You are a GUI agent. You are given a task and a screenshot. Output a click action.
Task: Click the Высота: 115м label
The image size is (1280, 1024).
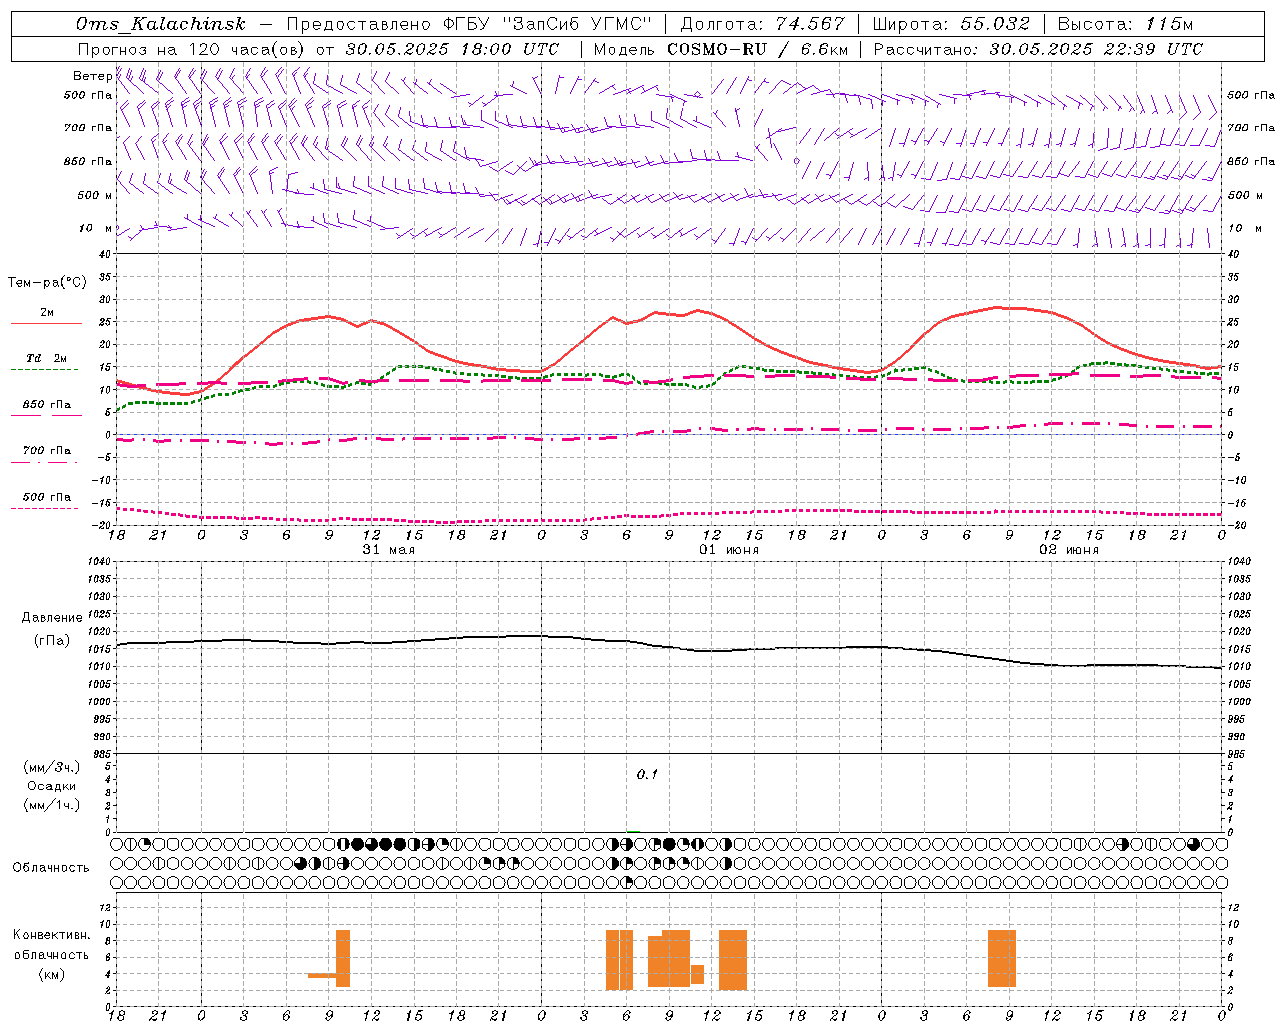point(1125,24)
